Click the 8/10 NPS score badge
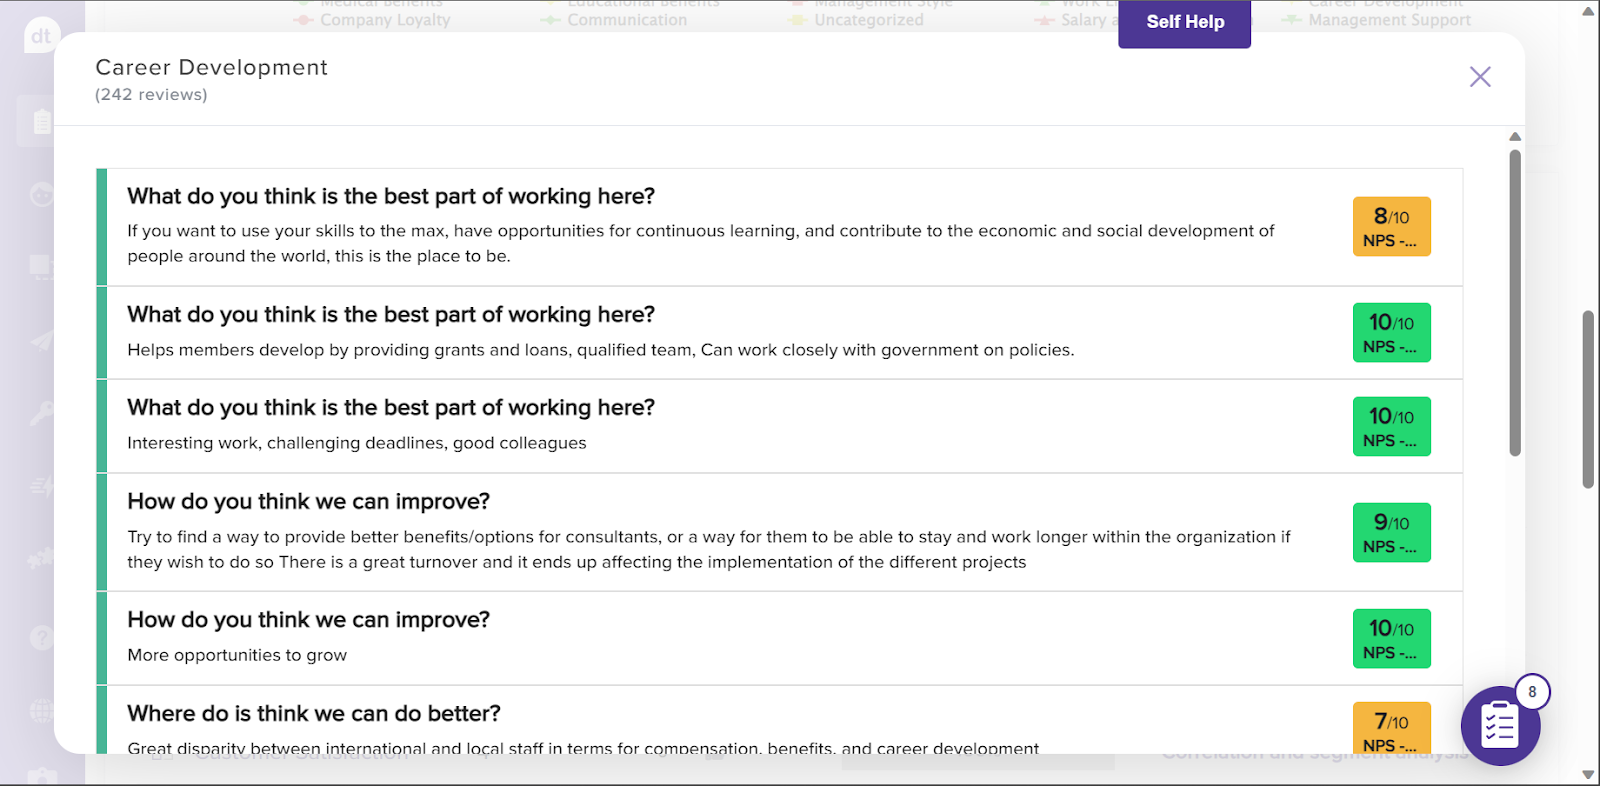The height and width of the screenshot is (786, 1600). pos(1391,227)
